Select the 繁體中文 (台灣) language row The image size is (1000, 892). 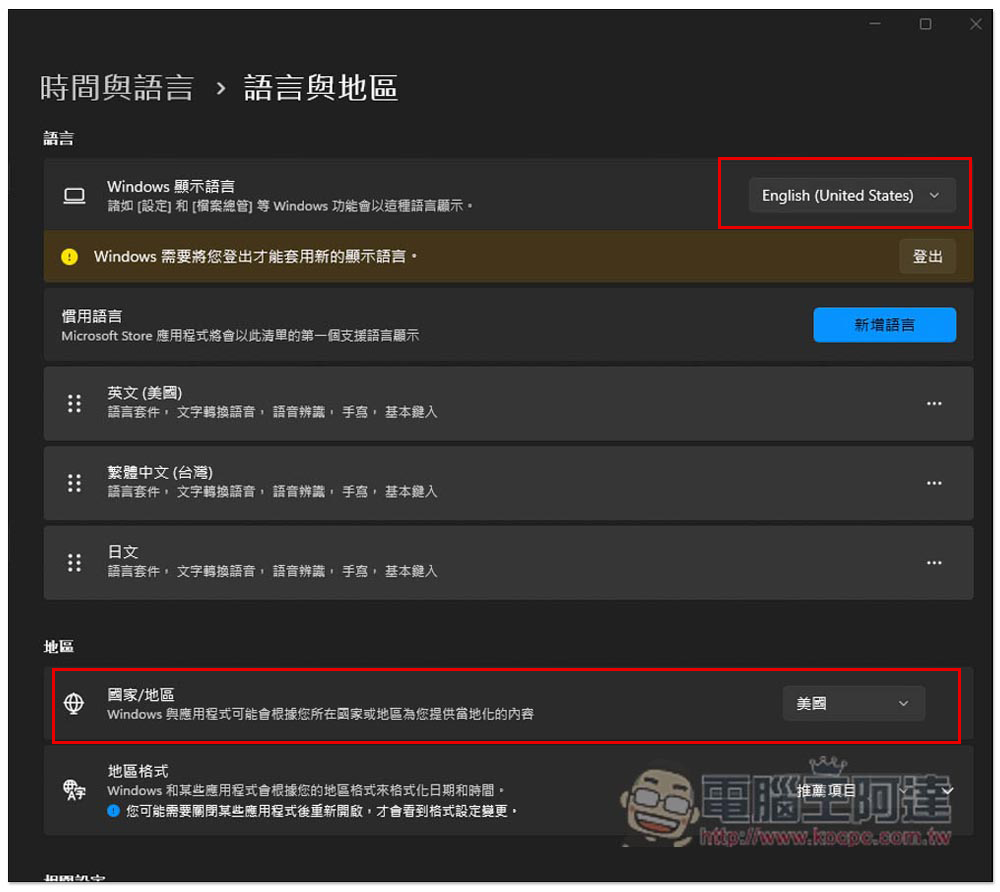pyautogui.click(x=508, y=483)
